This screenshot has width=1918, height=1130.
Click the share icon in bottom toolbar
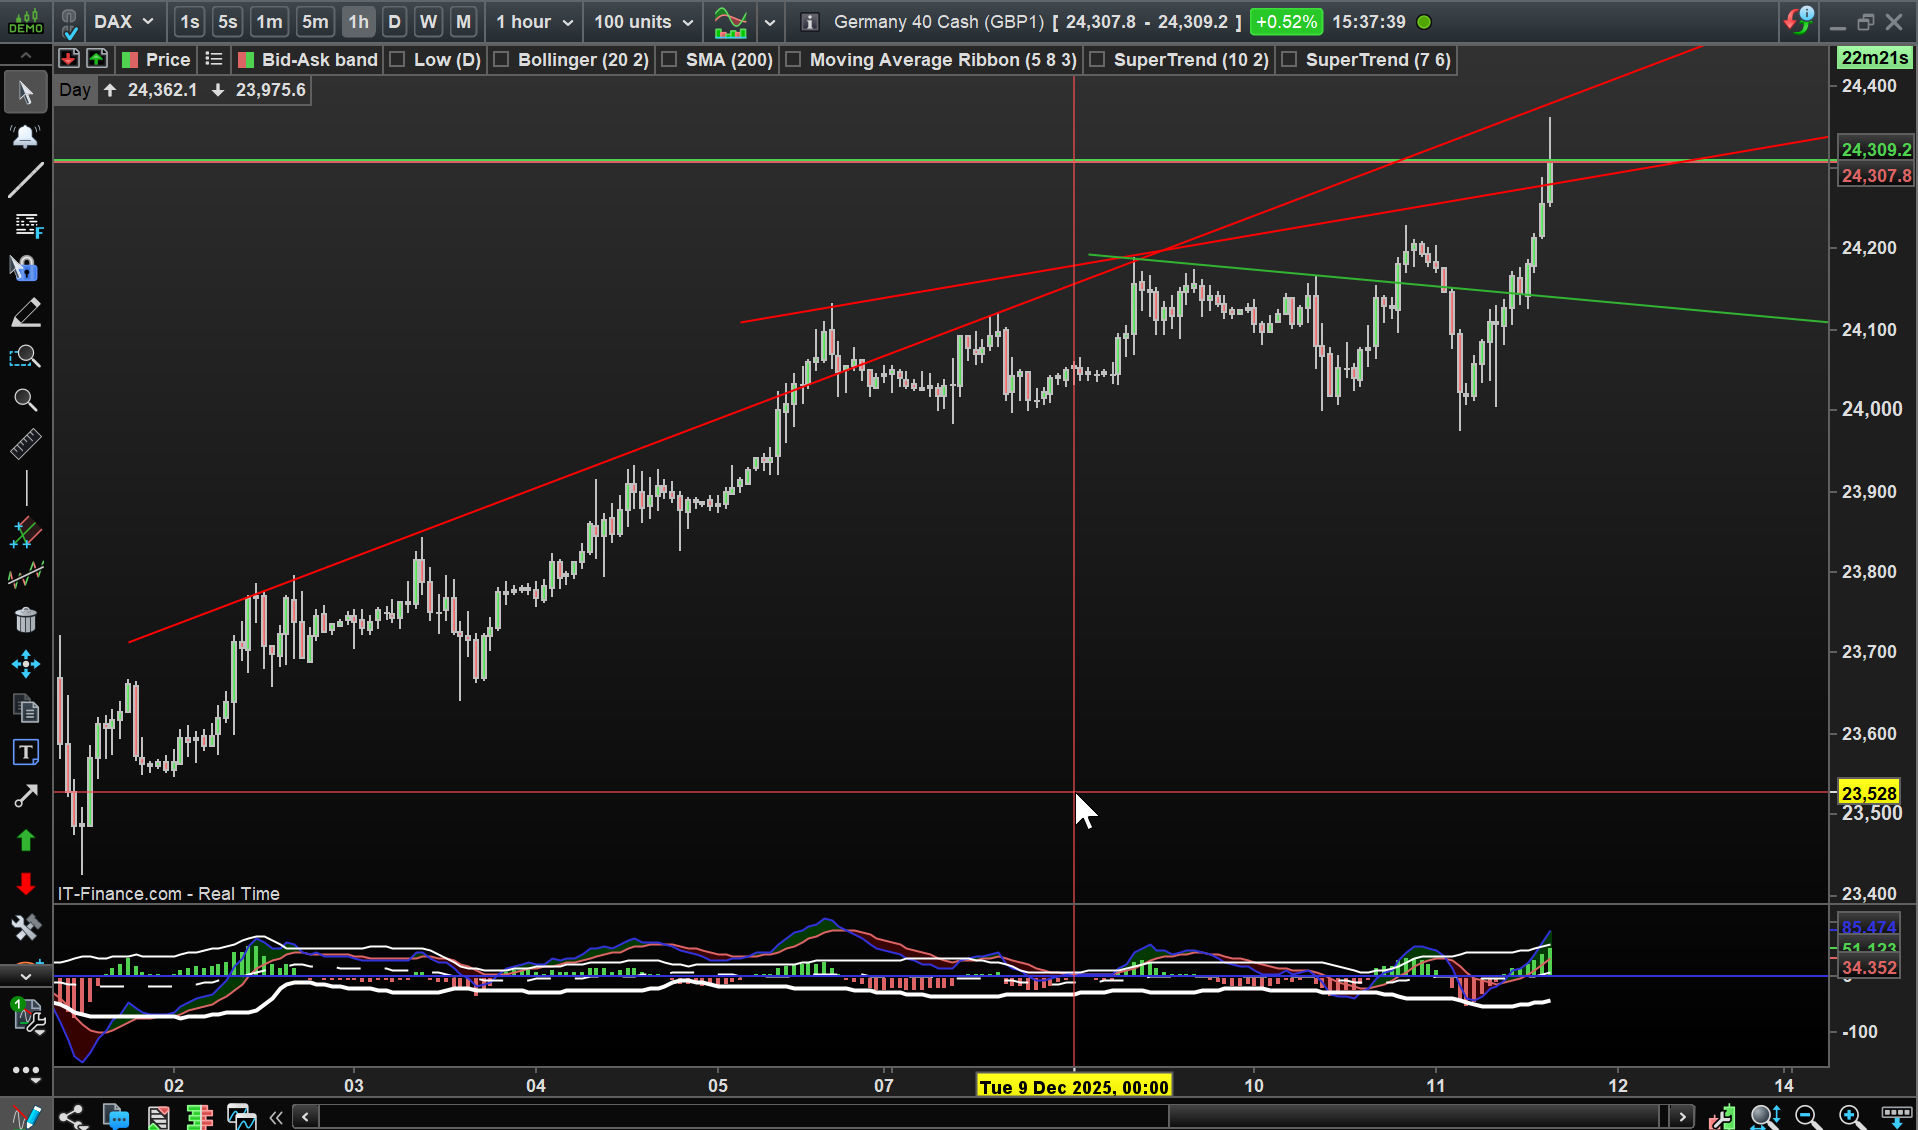pos(71,1116)
